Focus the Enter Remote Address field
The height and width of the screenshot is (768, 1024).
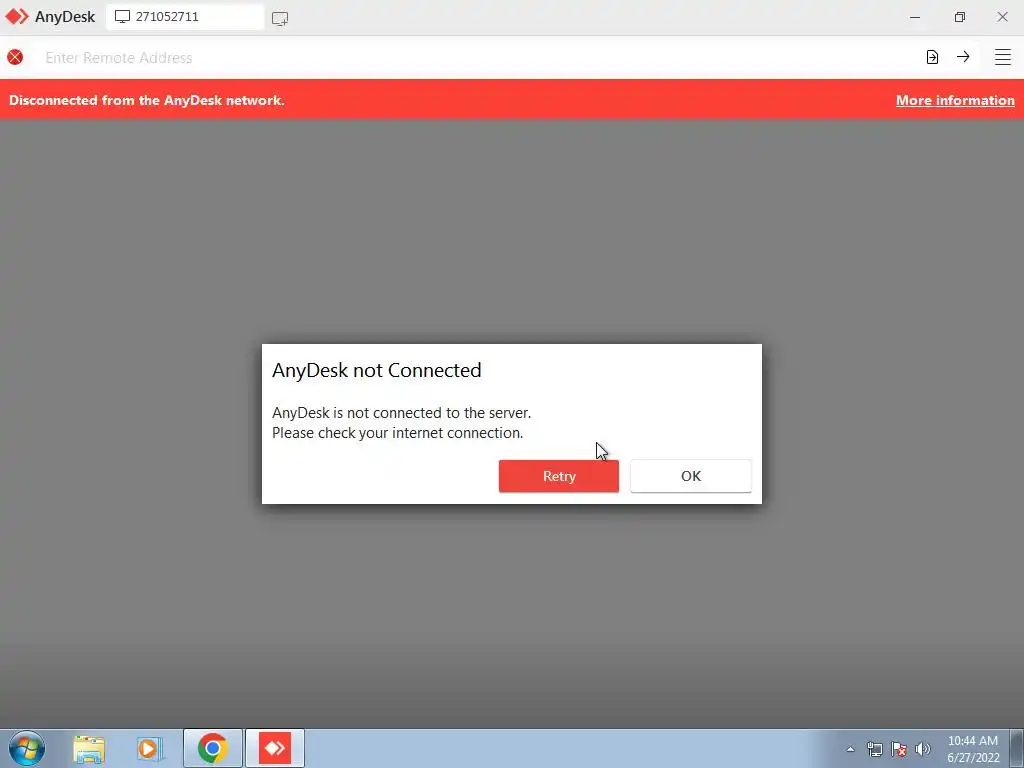[477, 57]
